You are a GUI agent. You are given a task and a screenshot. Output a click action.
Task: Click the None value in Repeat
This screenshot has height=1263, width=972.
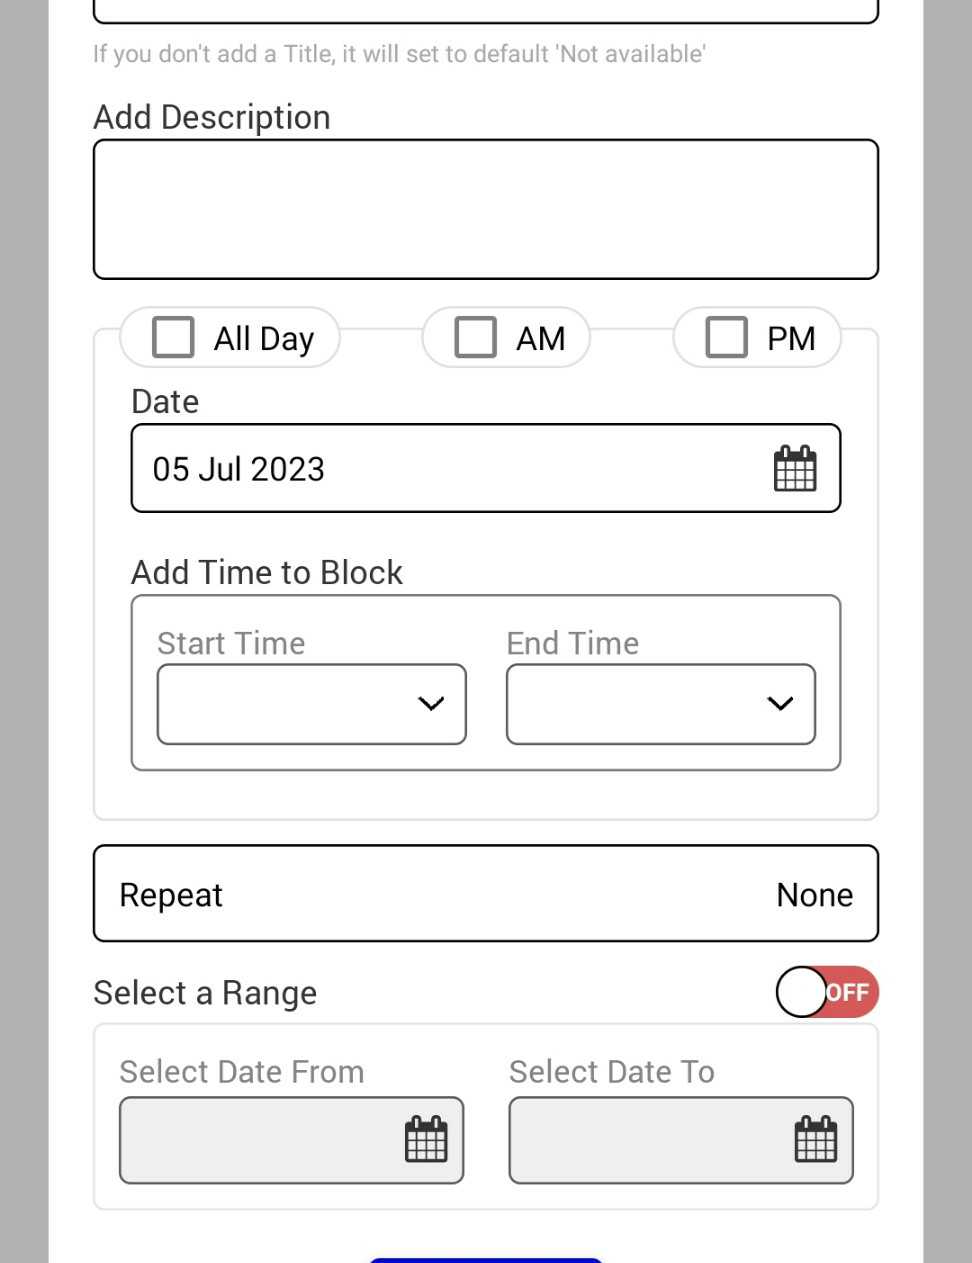814,895
